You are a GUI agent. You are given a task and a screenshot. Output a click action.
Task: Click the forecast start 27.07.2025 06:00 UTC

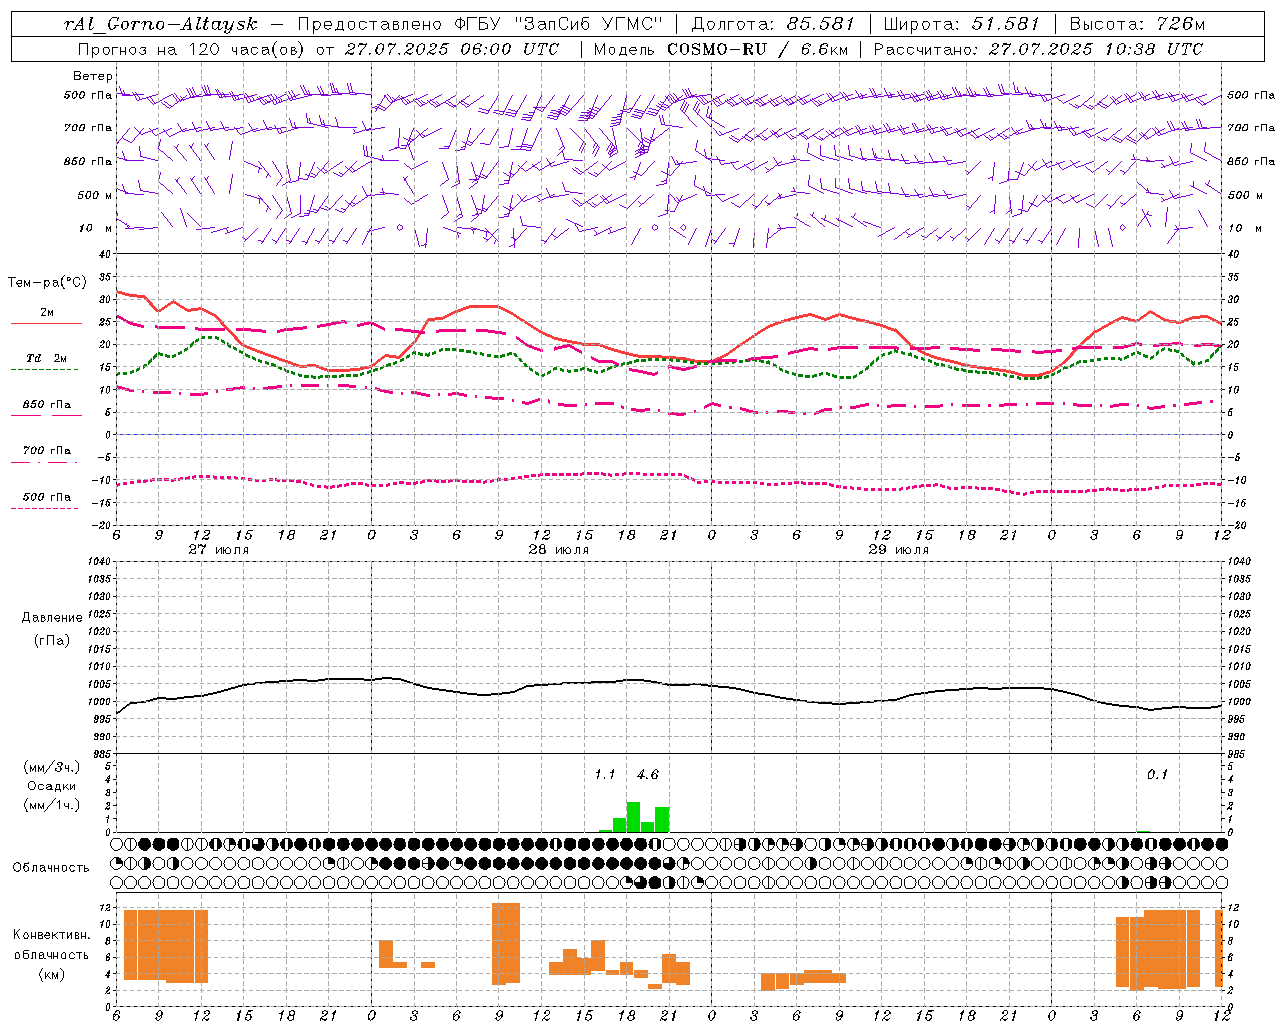[x=452, y=48]
